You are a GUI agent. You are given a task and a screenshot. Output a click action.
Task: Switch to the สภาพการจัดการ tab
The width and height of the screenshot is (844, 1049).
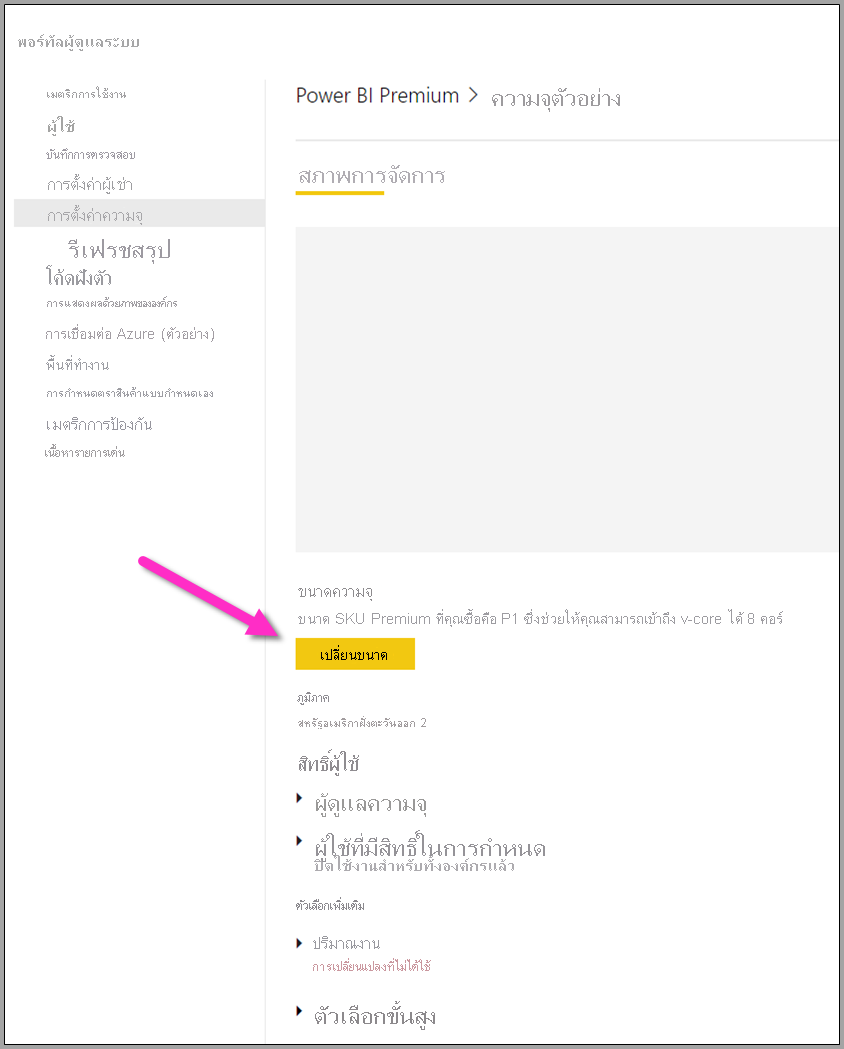tap(371, 177)
